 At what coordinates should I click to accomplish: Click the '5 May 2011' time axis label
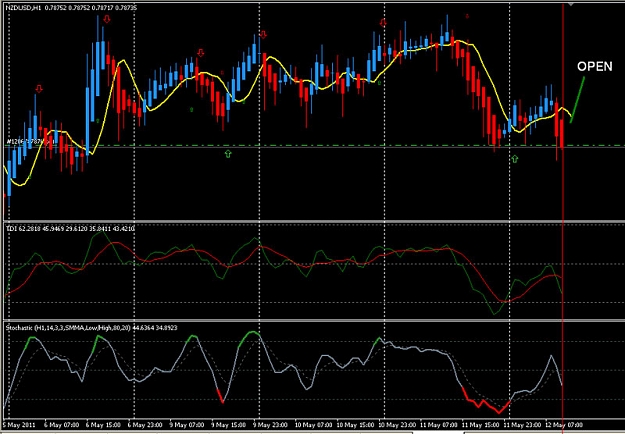pyautogui.click(x=20, y=424)
